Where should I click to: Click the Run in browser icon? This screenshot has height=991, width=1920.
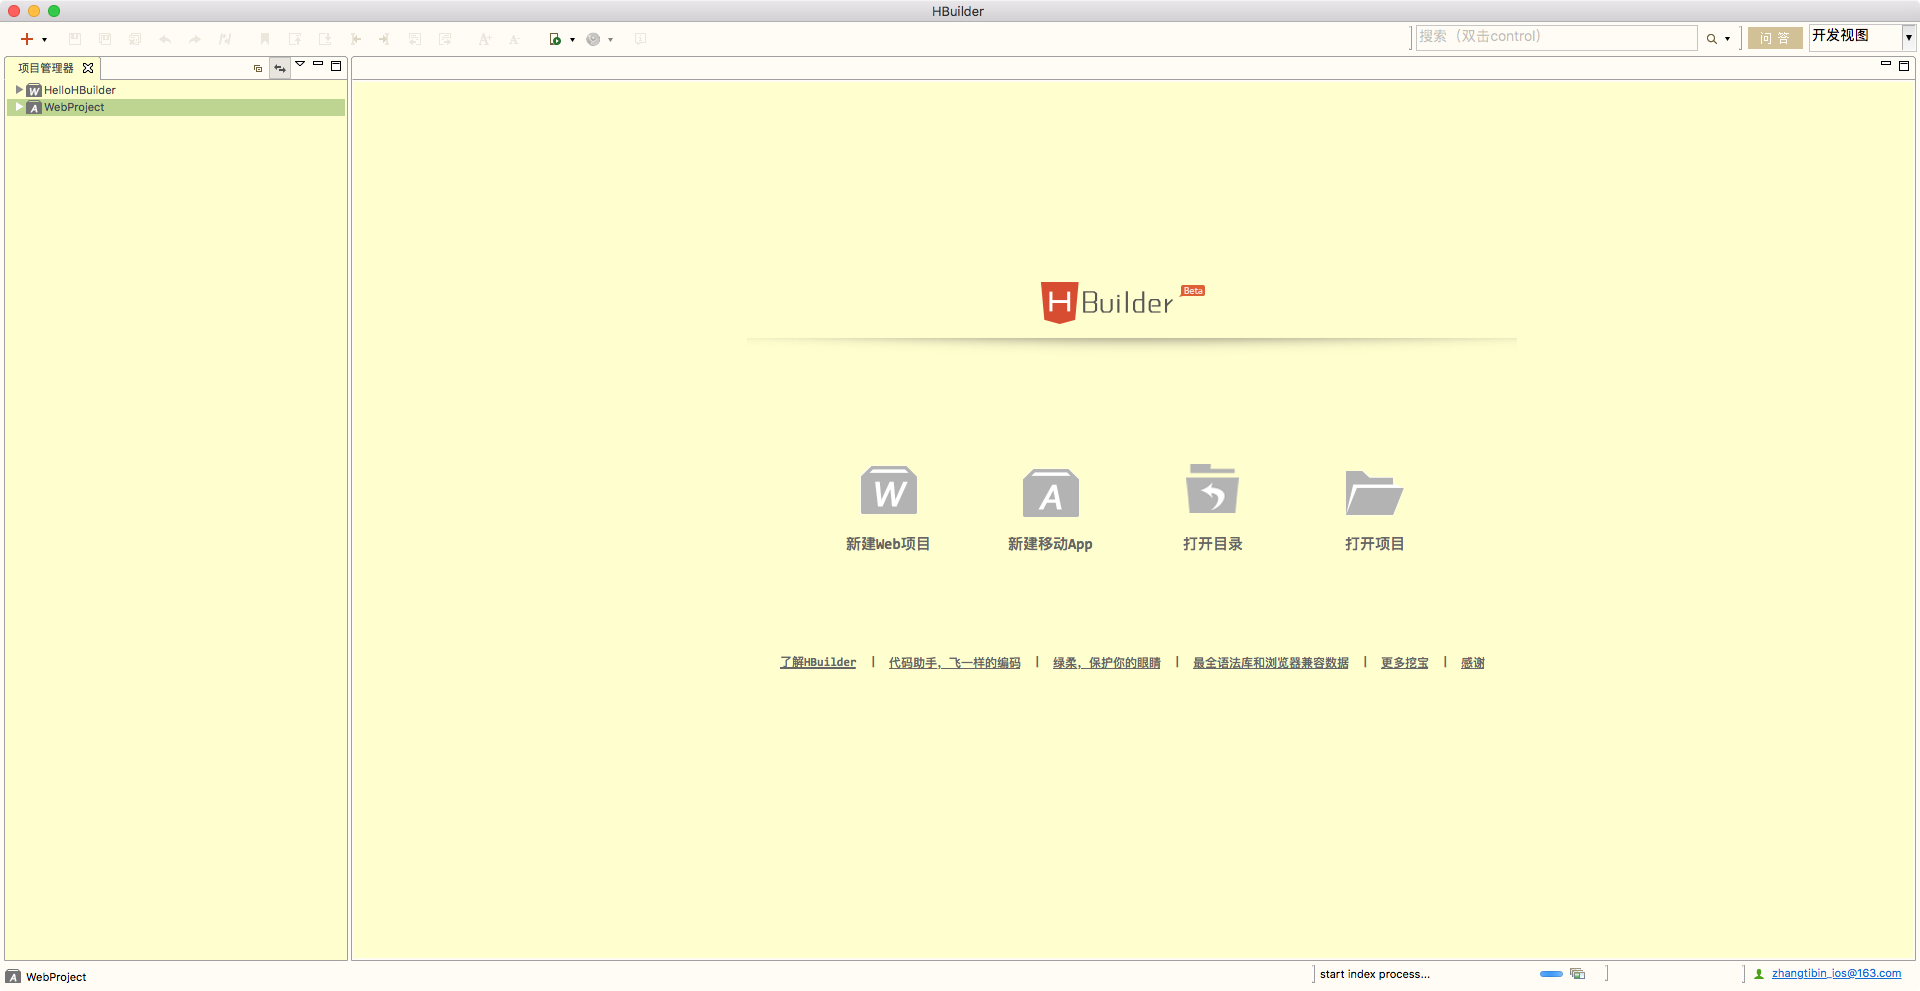point(555,39)
